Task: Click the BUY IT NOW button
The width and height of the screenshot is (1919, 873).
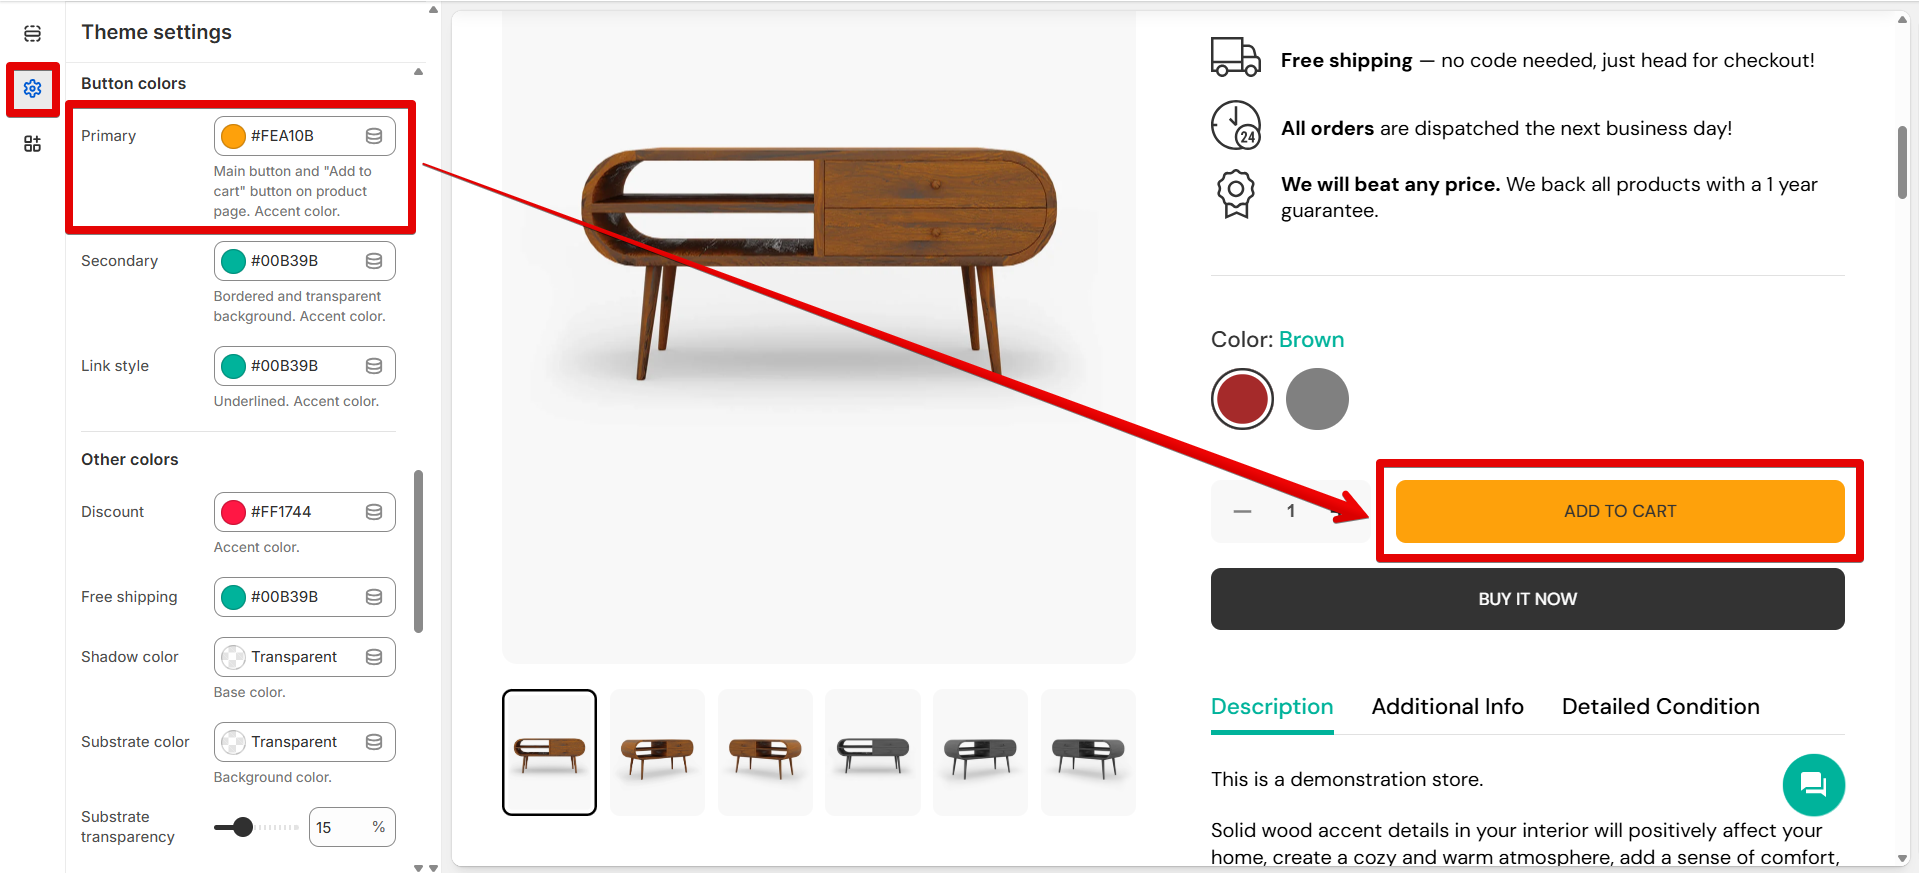Action: tap(1527, 599)
